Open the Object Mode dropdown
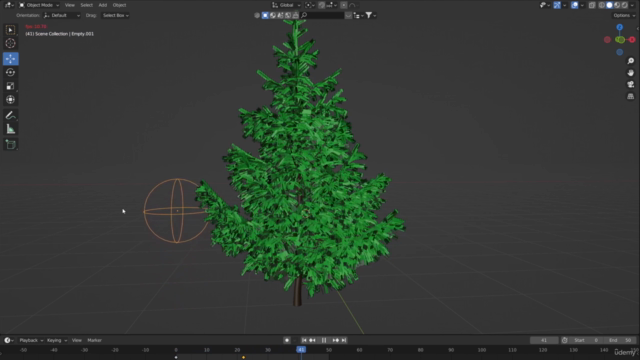Viewport: 640px width, 360px height. 39,5
